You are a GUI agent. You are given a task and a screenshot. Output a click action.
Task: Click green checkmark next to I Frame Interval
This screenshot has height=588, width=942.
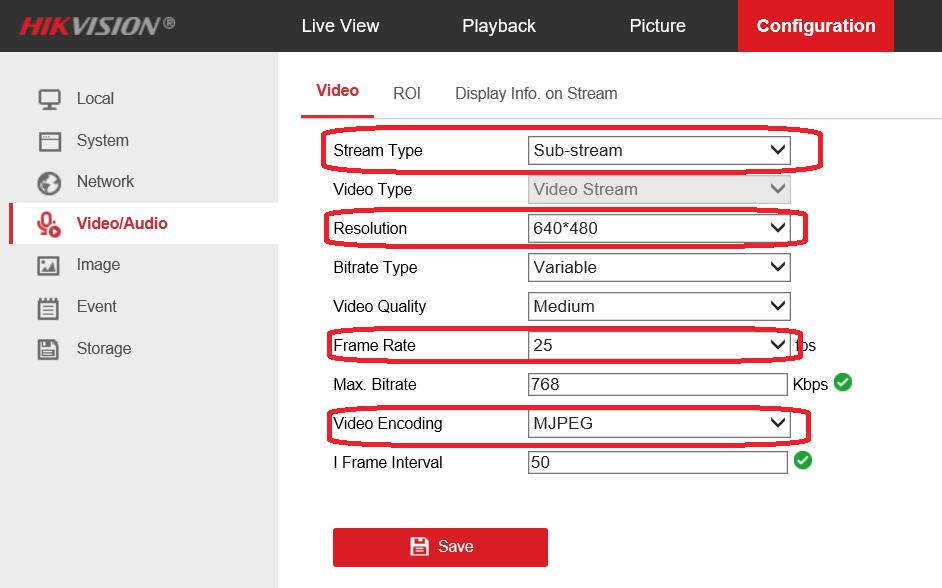tap(802, 460)
